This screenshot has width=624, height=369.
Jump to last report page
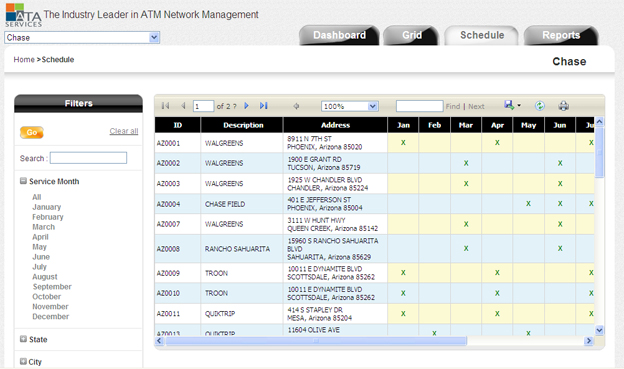tap(263, 106)
